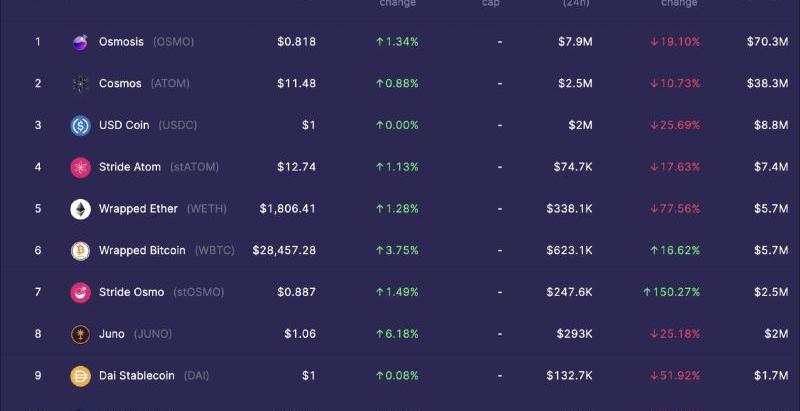Click Osmosis liquidity value $70.3M
This screenshot has width=800, height=411.
click(x=767, y=42)
